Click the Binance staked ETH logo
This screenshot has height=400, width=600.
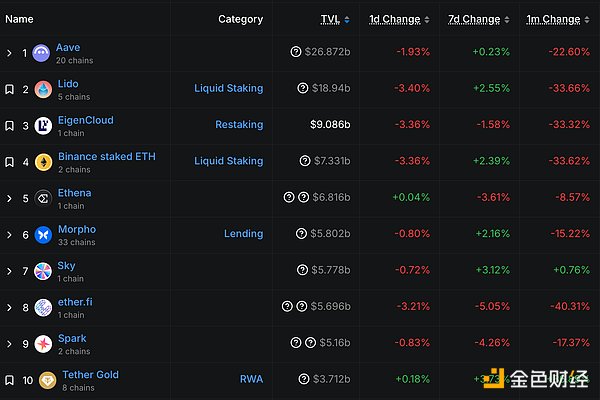click(43, 161)
